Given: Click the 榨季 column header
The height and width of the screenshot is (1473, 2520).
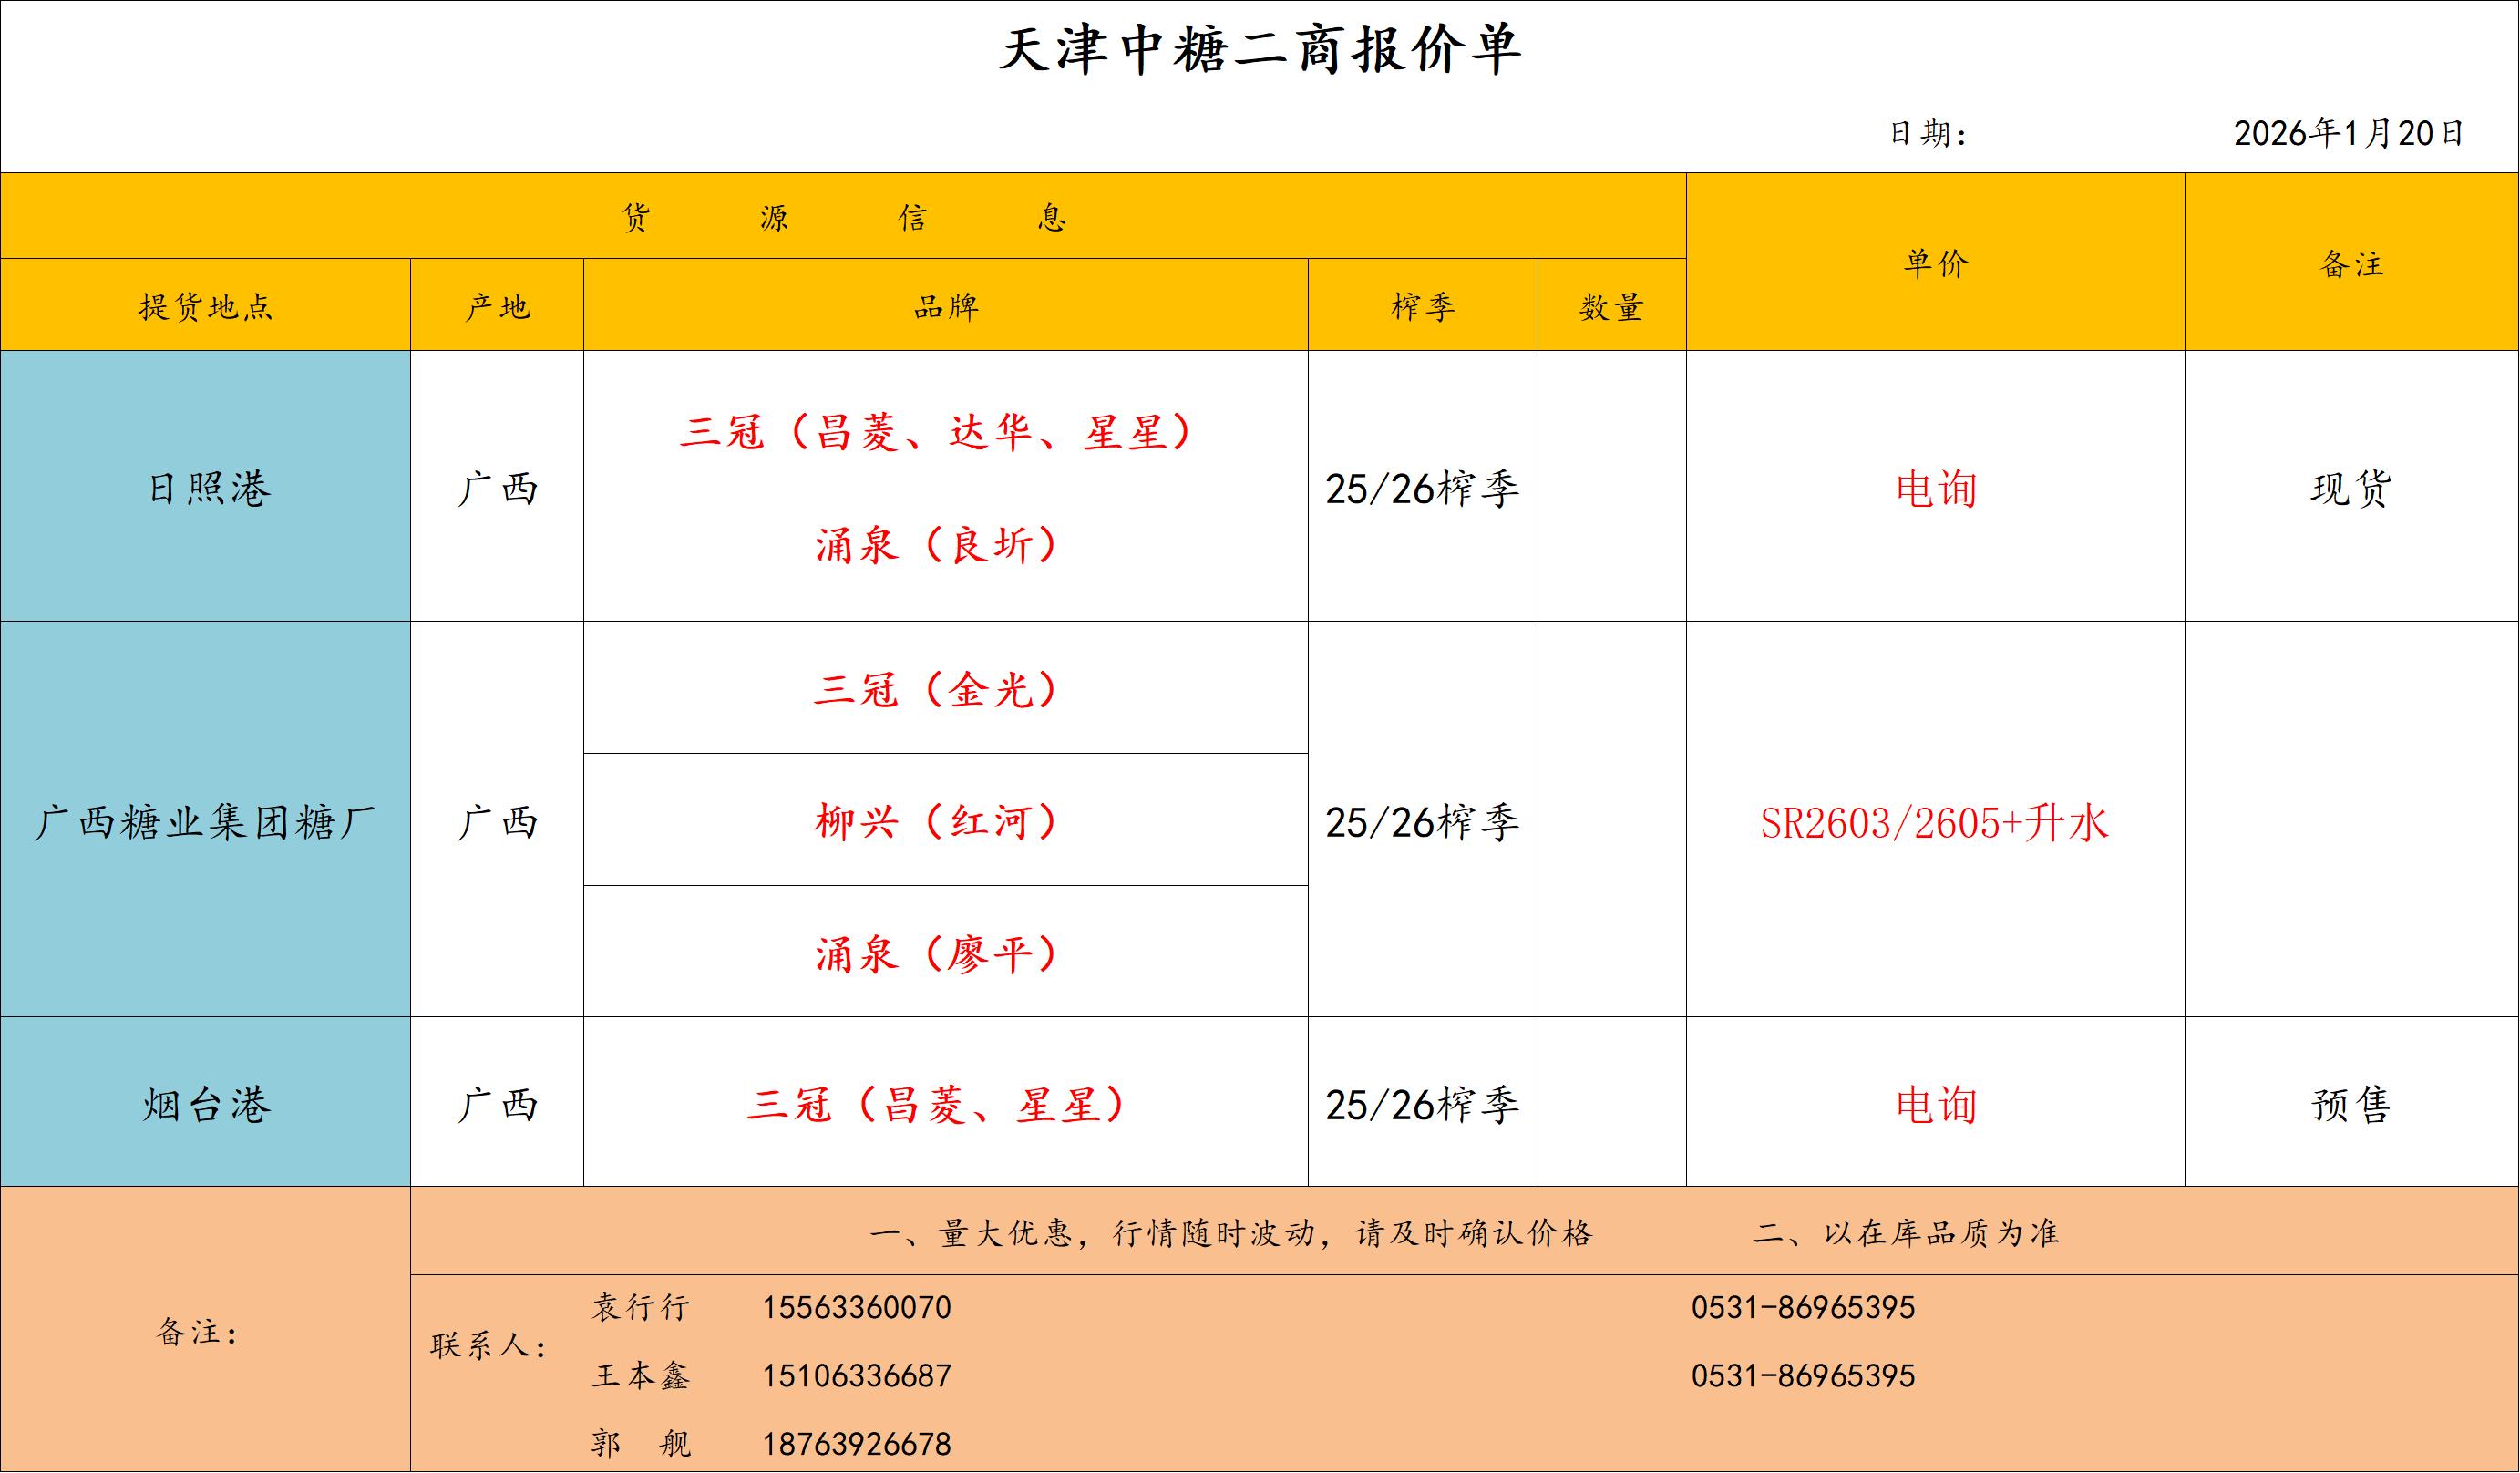Looking at the screenshot, I should click(x=1422, y=306).
